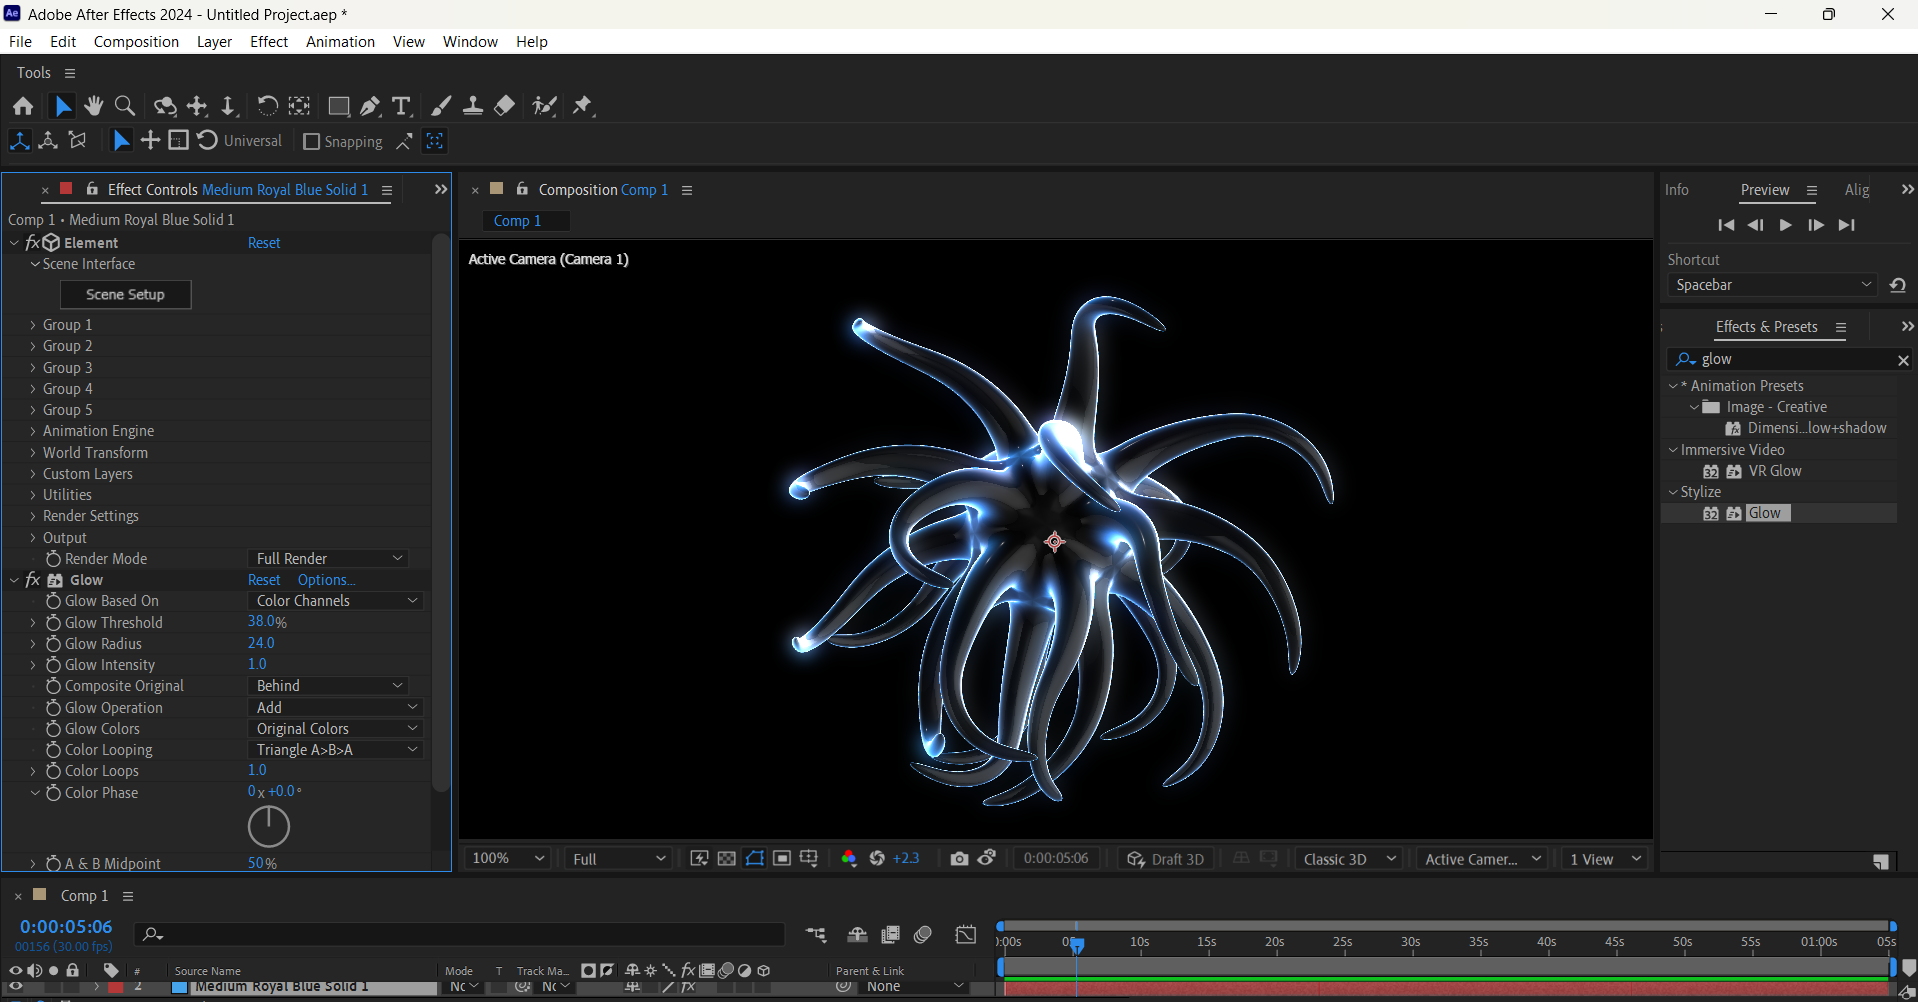This screenshot has width=1918, height=1002.
Task: Open the Composite Original dropdown set to Behind
Action: point(328,685)
